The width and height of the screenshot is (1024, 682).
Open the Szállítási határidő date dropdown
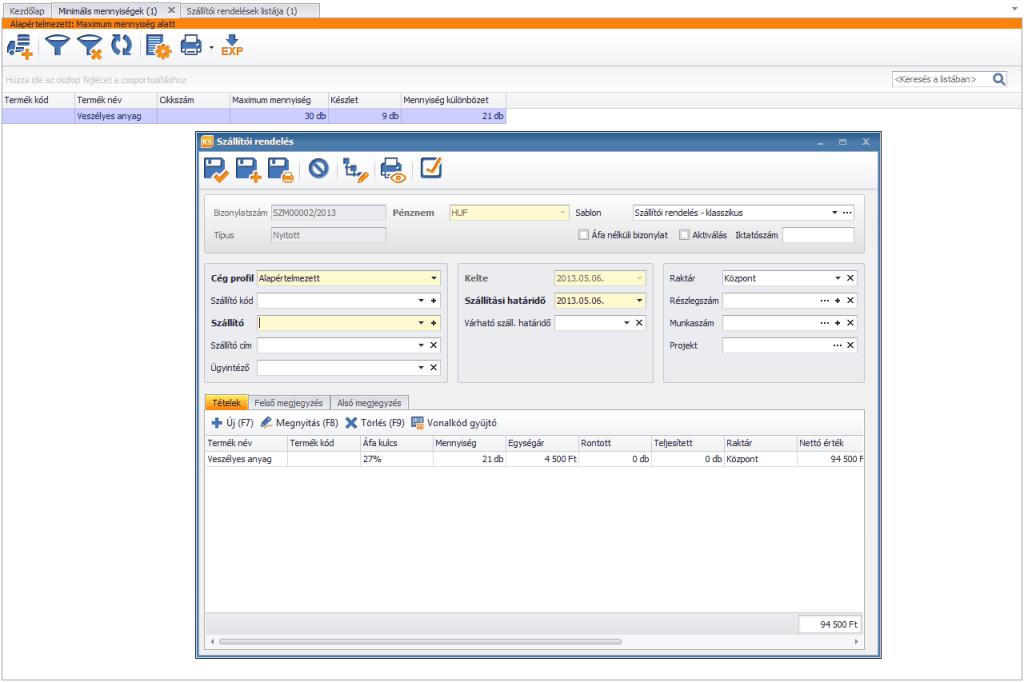[639, 300]
